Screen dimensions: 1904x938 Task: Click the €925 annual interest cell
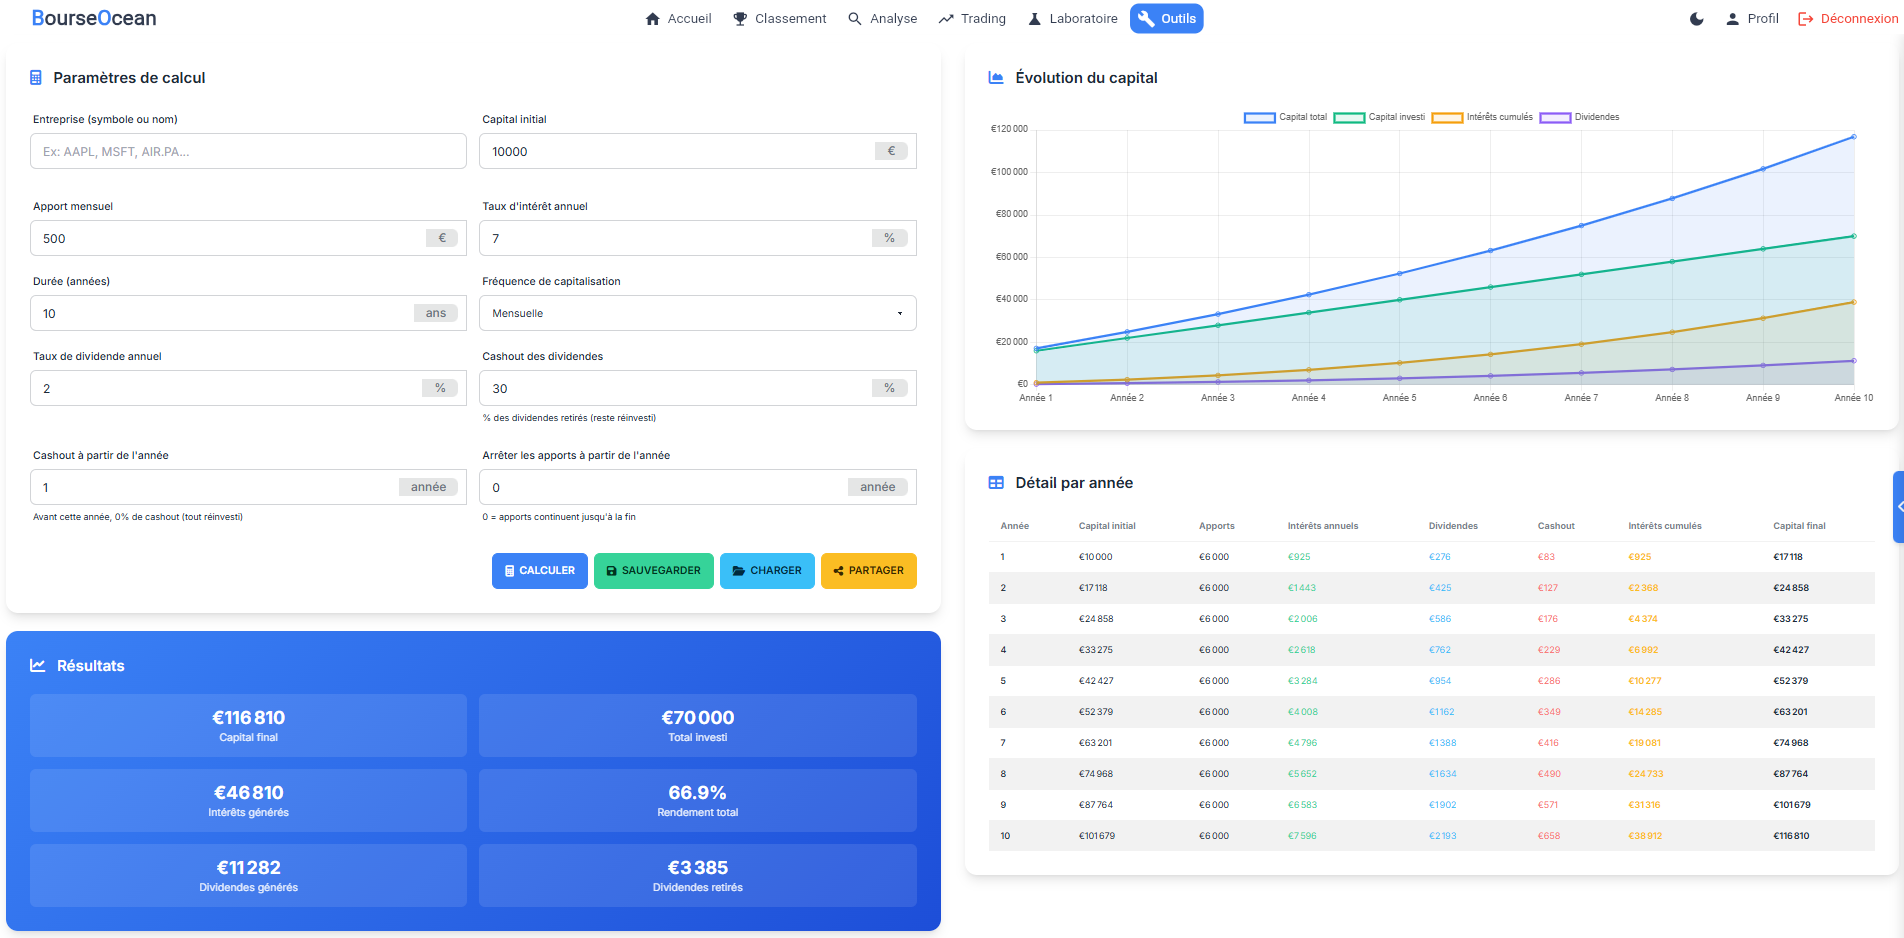(x=1299, y=557)
